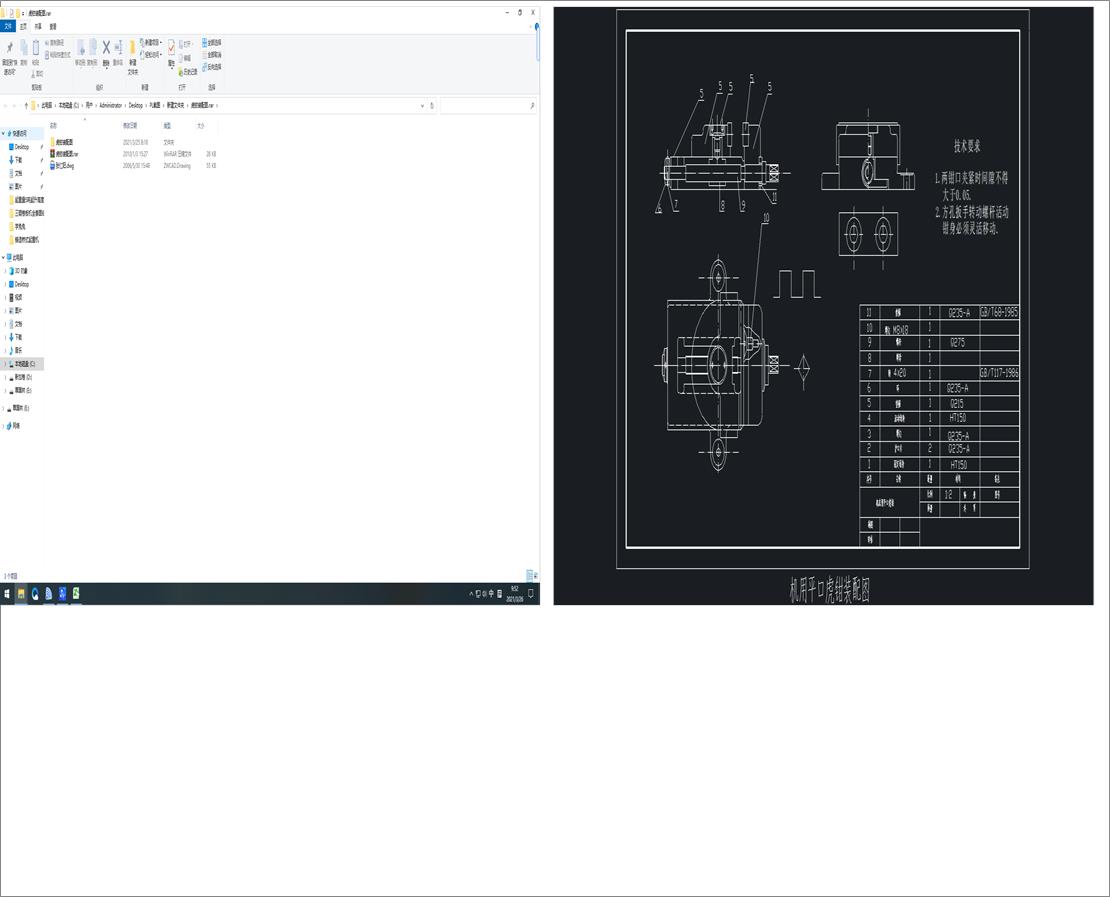Switch to the Share ribbon tab

tap(38, 26)
